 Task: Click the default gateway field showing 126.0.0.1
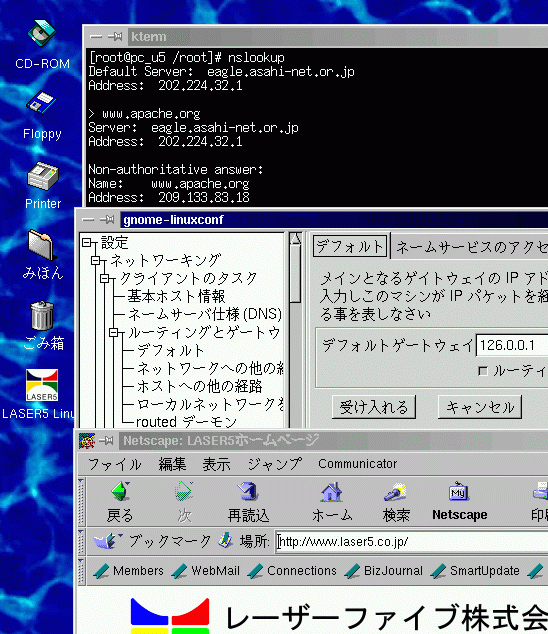tap(512, 346)
